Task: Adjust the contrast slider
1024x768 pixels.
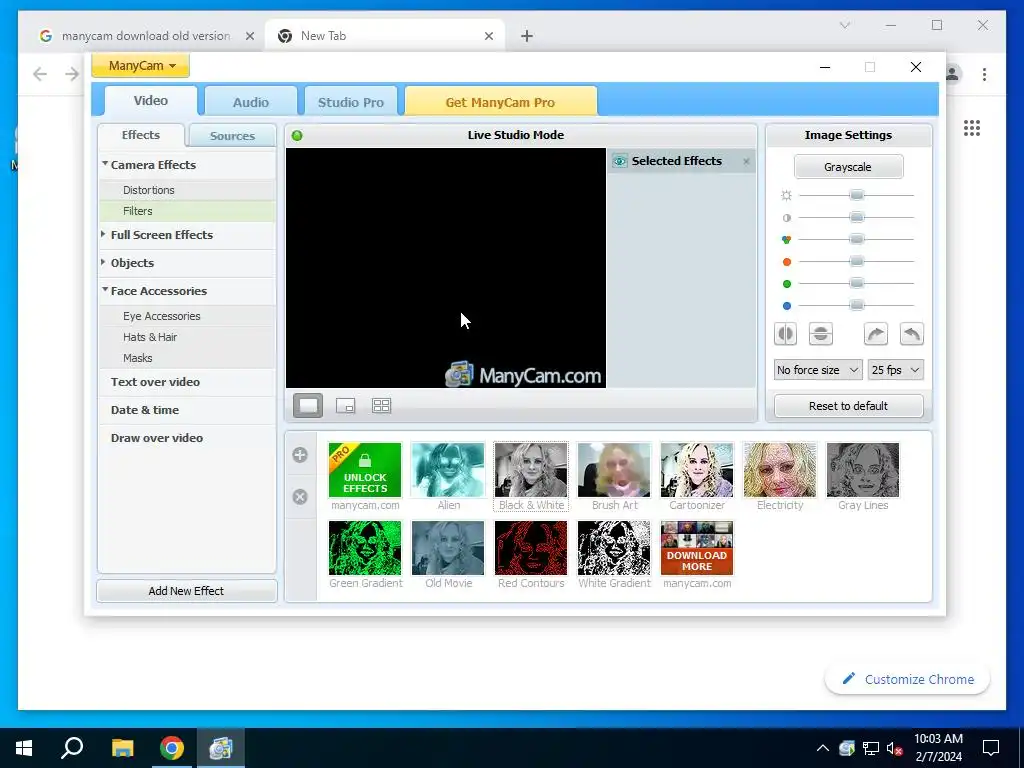Action: click(857, 217)
